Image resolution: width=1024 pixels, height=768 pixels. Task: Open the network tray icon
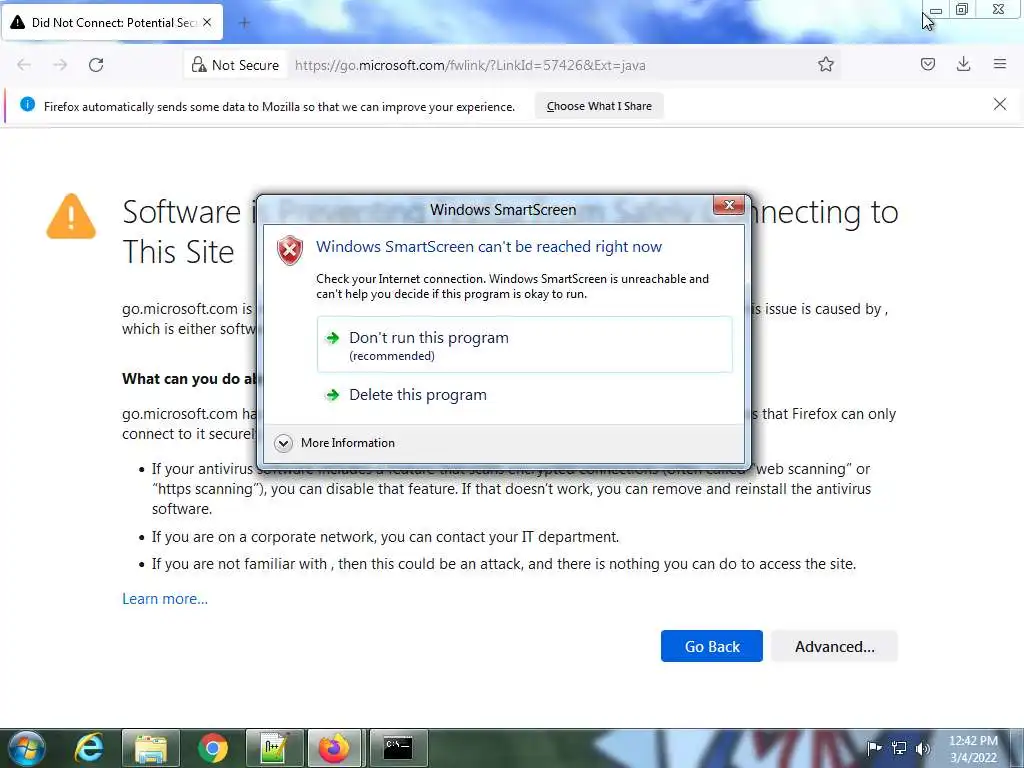pos(899,748)
